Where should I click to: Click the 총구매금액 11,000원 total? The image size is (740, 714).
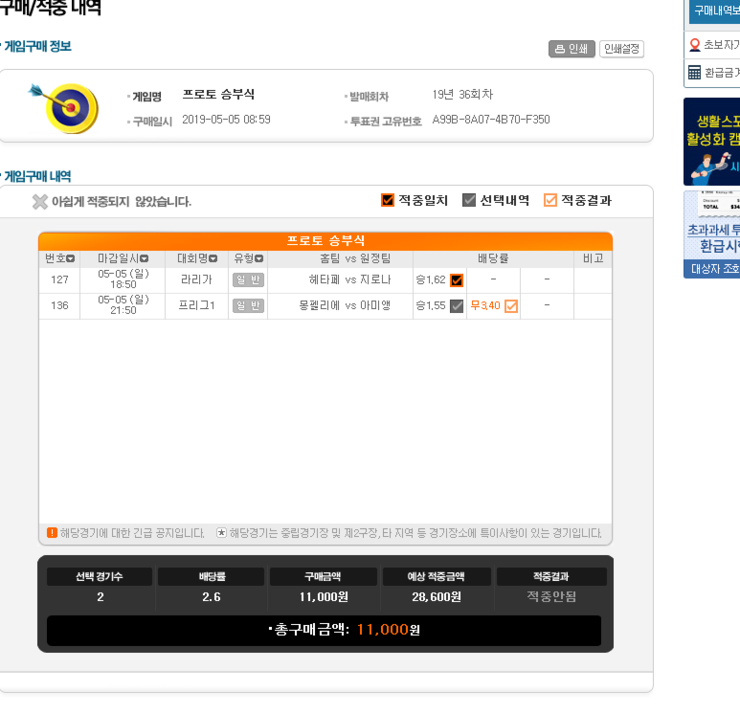345,630
